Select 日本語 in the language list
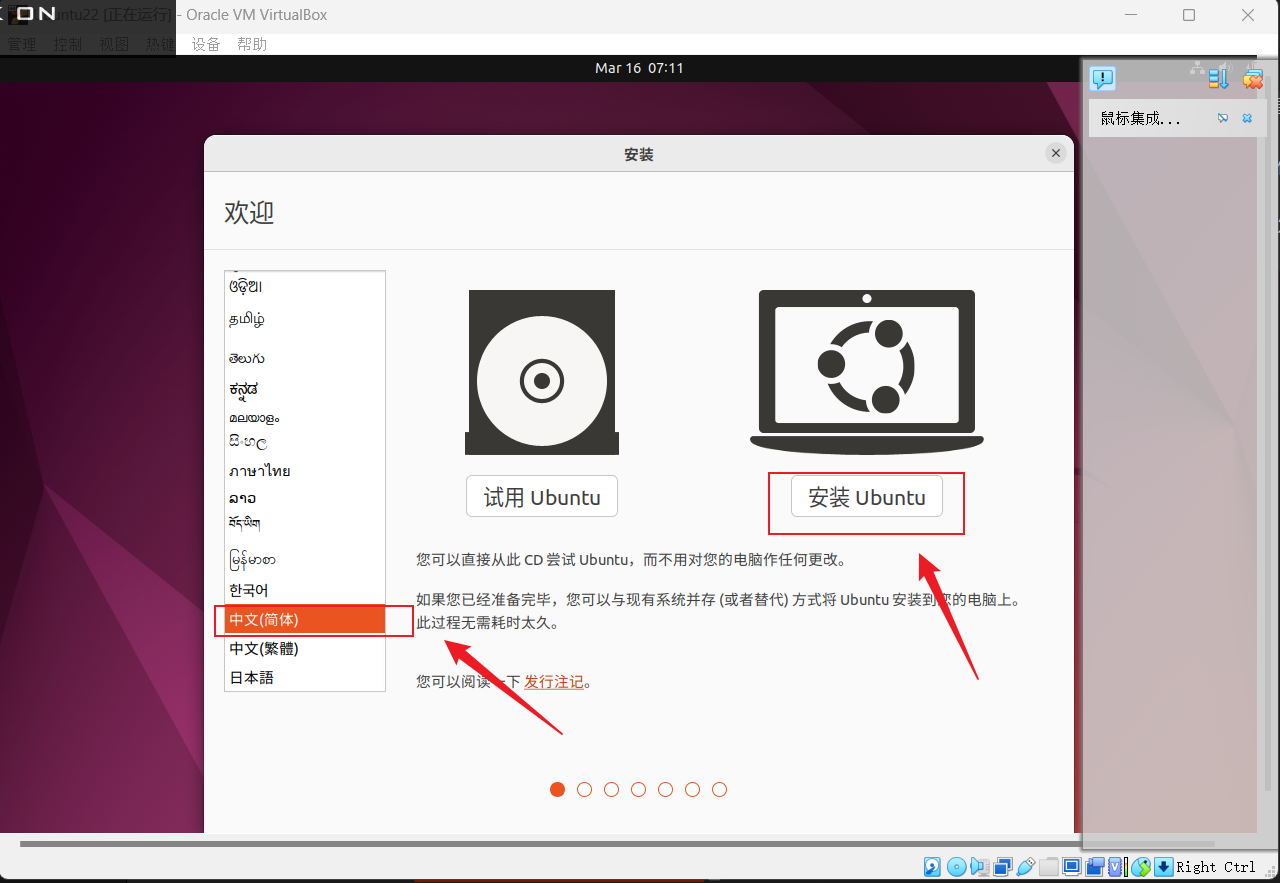The width and height of the screenshot is (1280, 883). pyautogui.click(x=305, y=678)
